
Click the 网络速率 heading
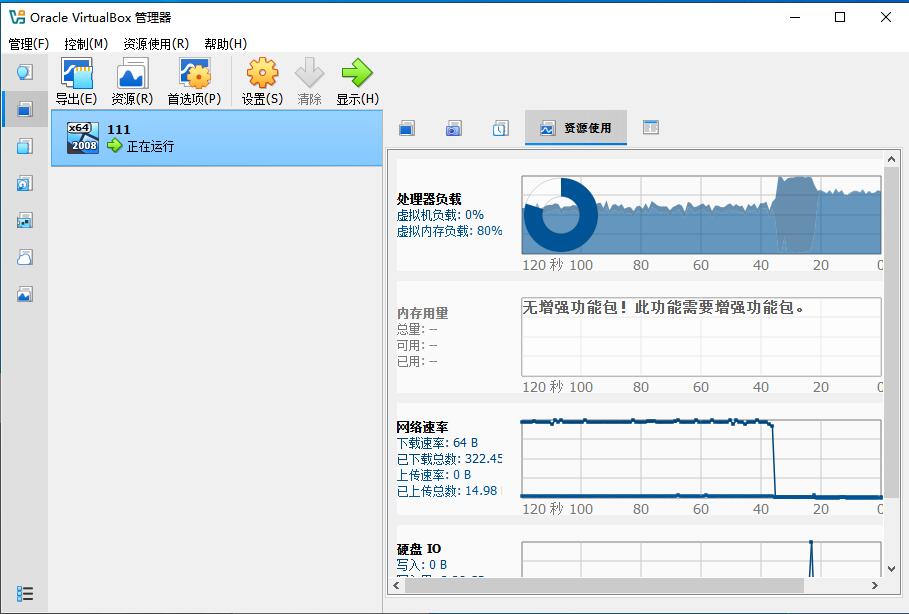pyautogui.click(x=422, y=427)
